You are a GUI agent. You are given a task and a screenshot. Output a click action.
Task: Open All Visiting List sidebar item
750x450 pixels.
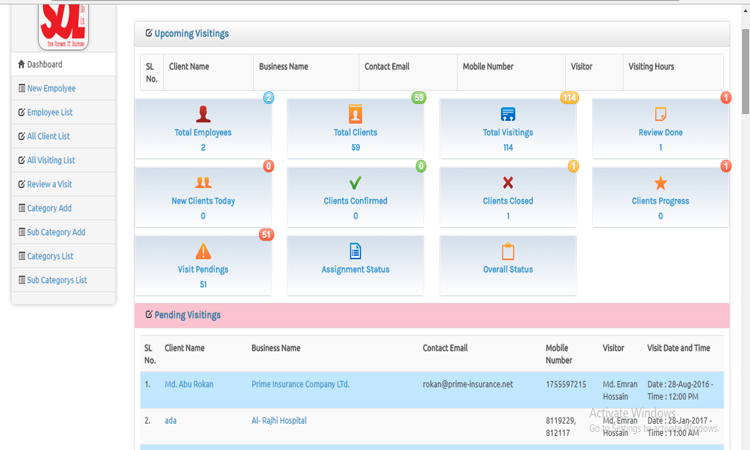coord(50,160)
